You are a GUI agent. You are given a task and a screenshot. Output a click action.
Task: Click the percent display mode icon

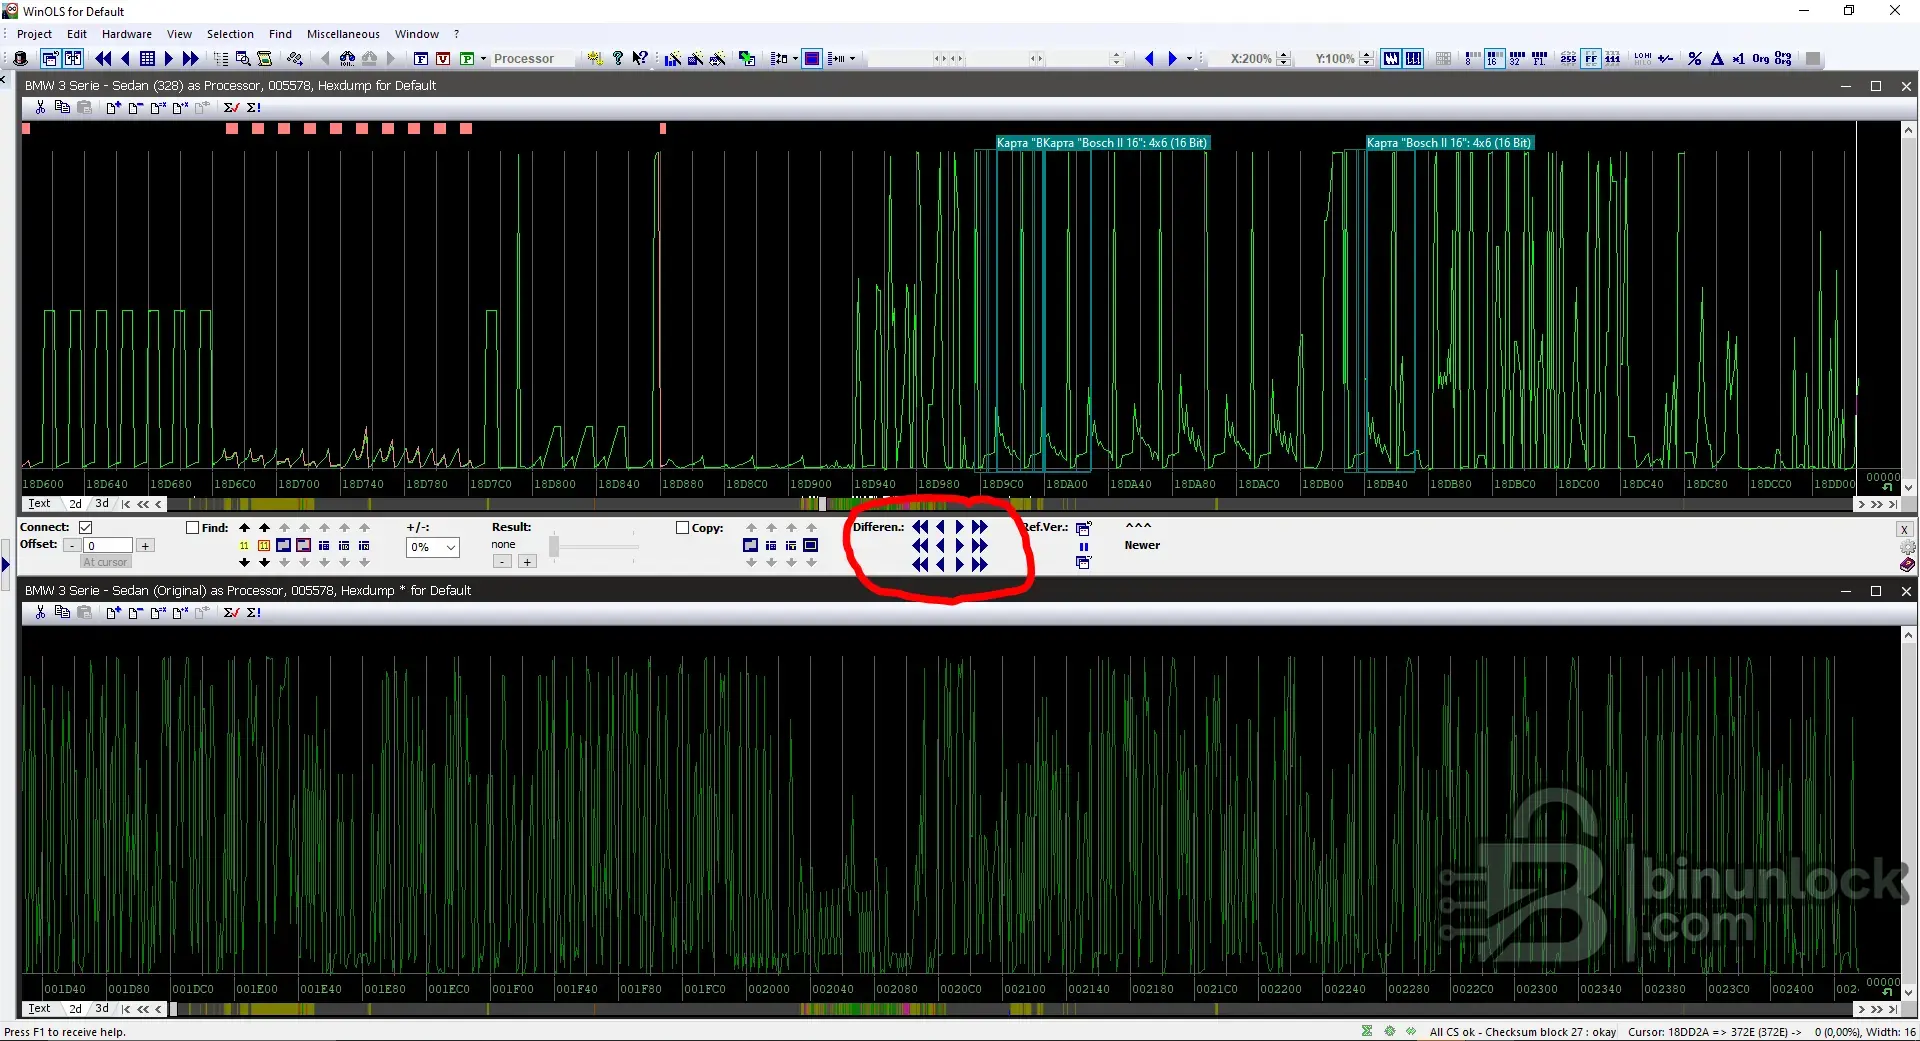(1694, 59)
